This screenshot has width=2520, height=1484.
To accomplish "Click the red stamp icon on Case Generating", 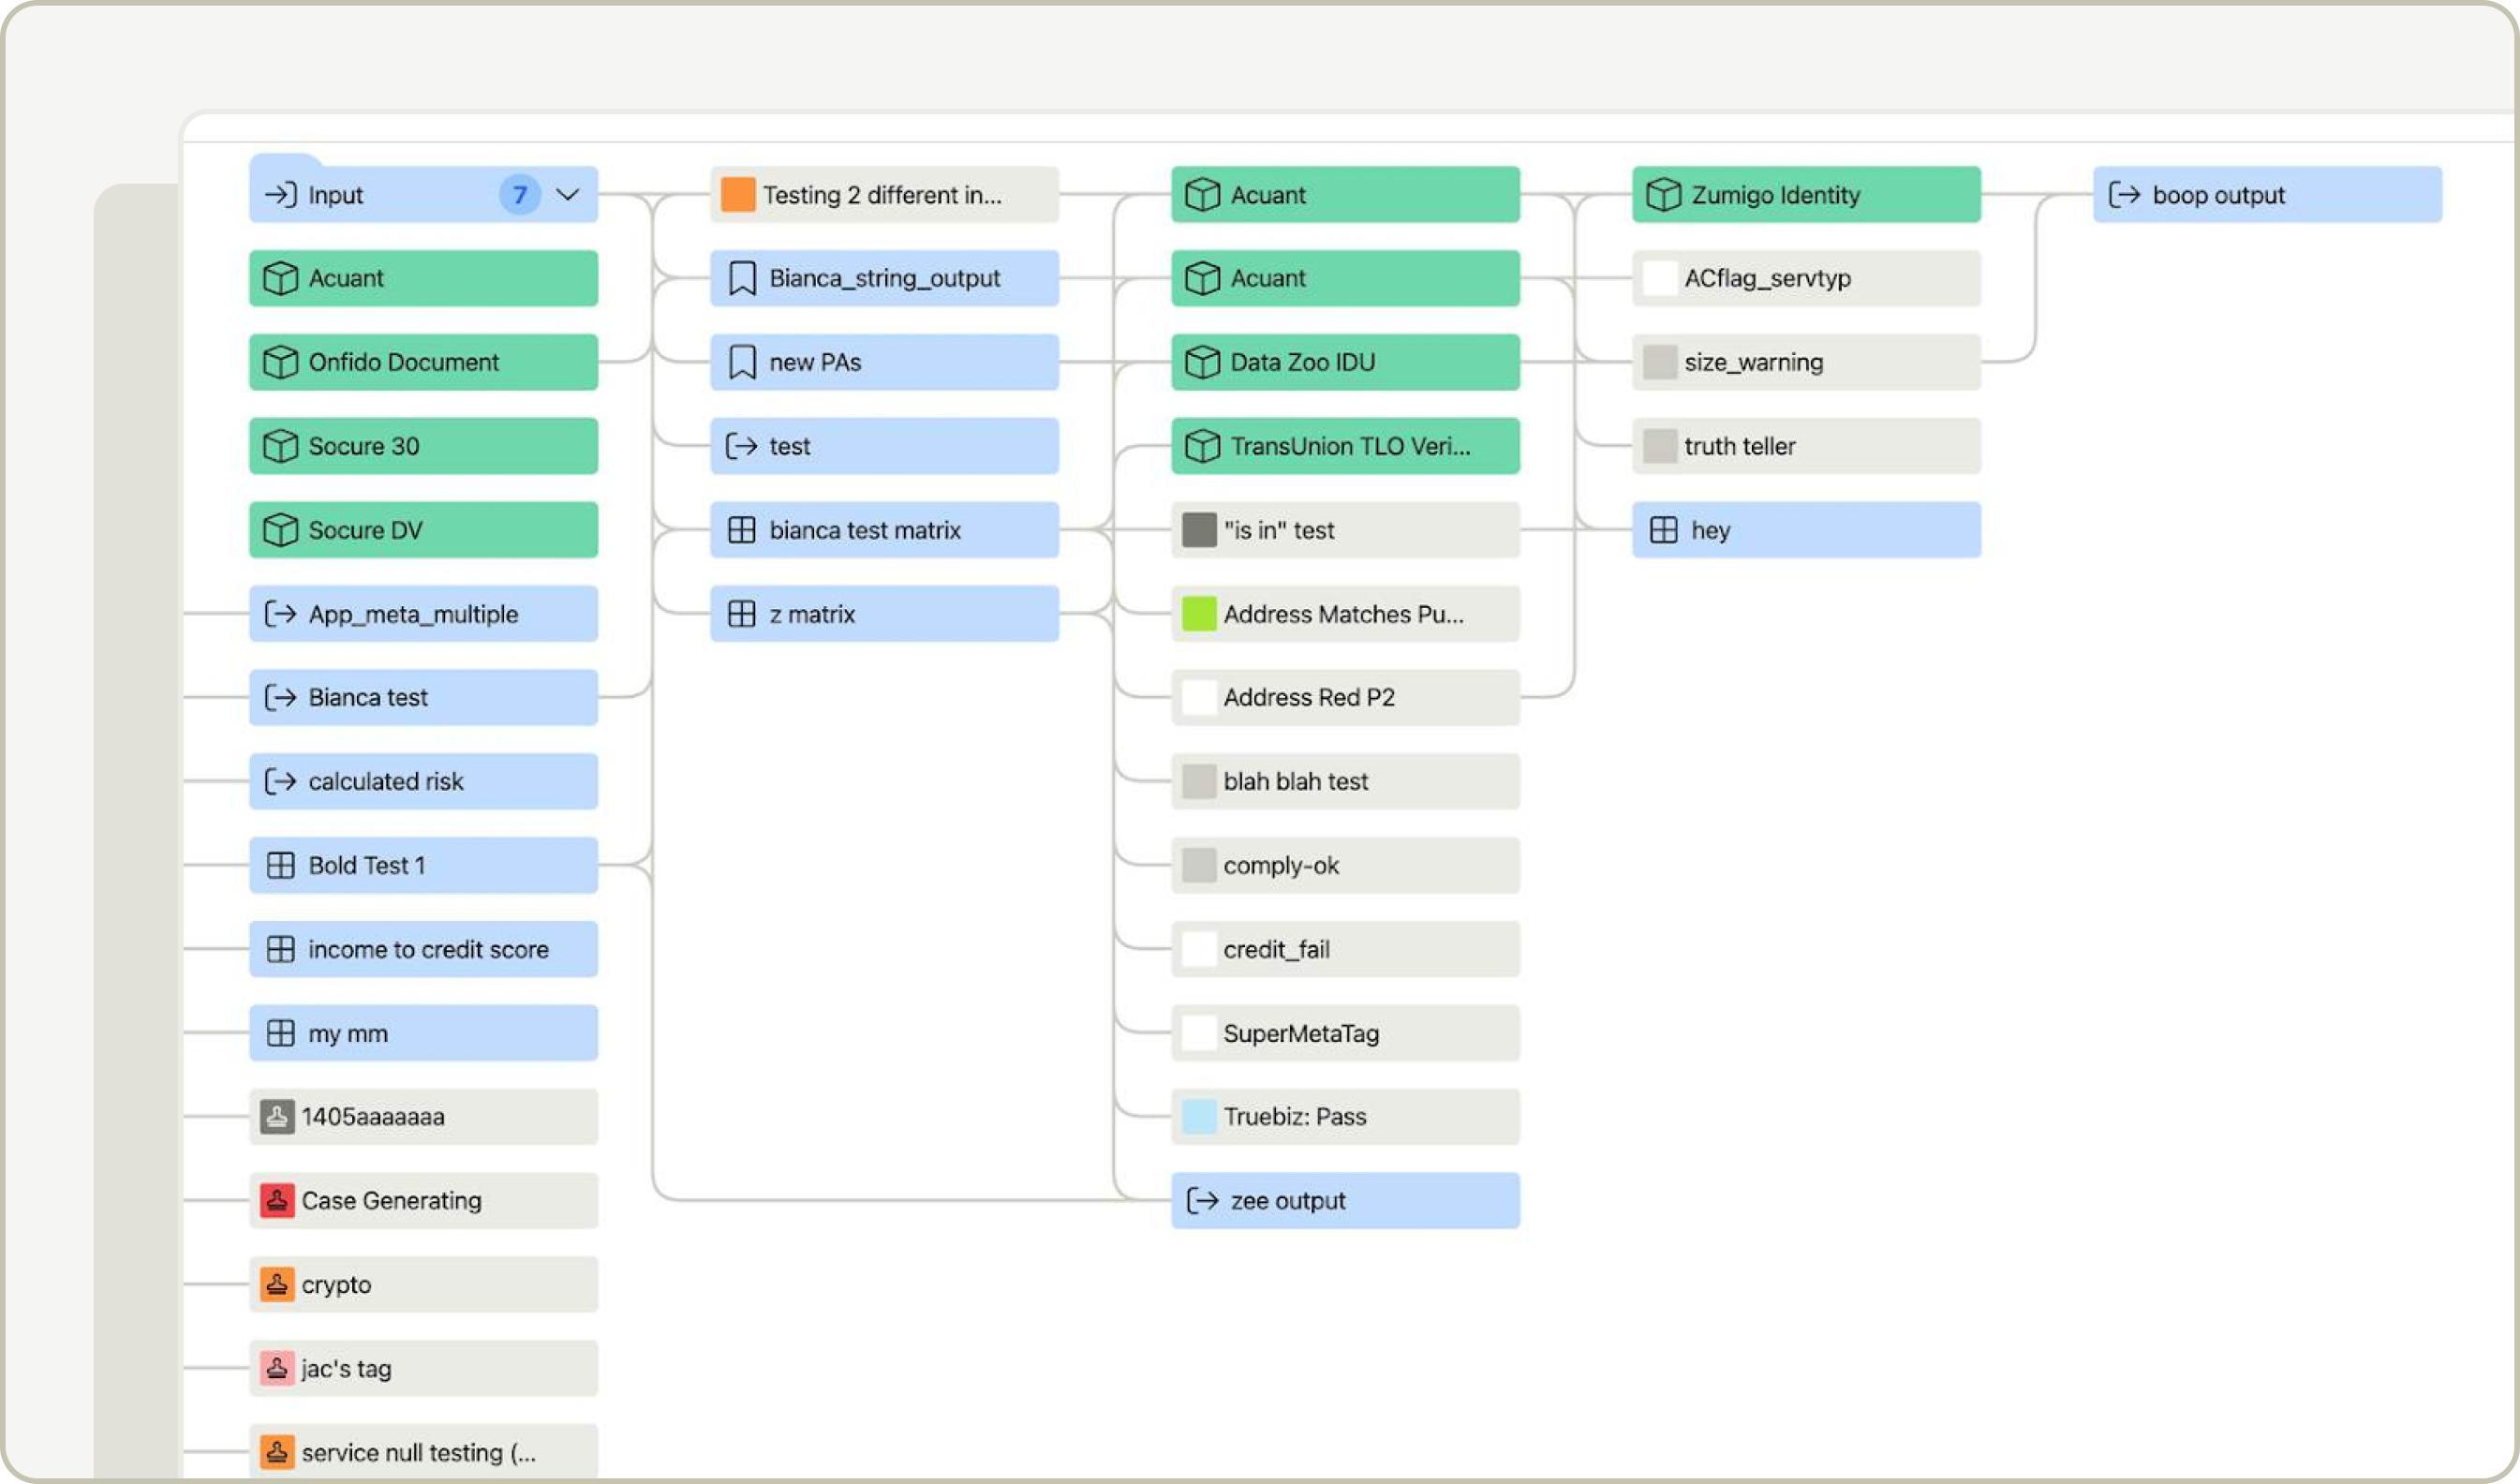I will pyautogui.click(x=277, y=1200).
